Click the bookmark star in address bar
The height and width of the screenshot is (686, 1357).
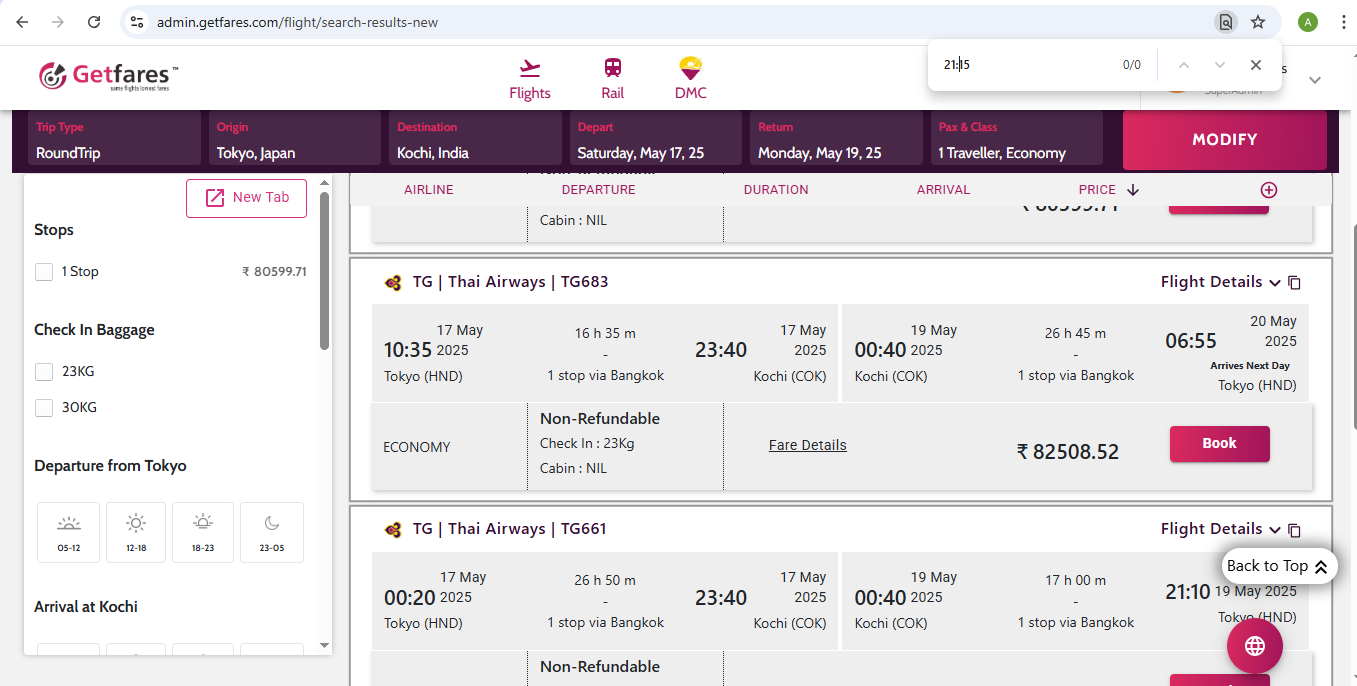tap(1258, 22)
